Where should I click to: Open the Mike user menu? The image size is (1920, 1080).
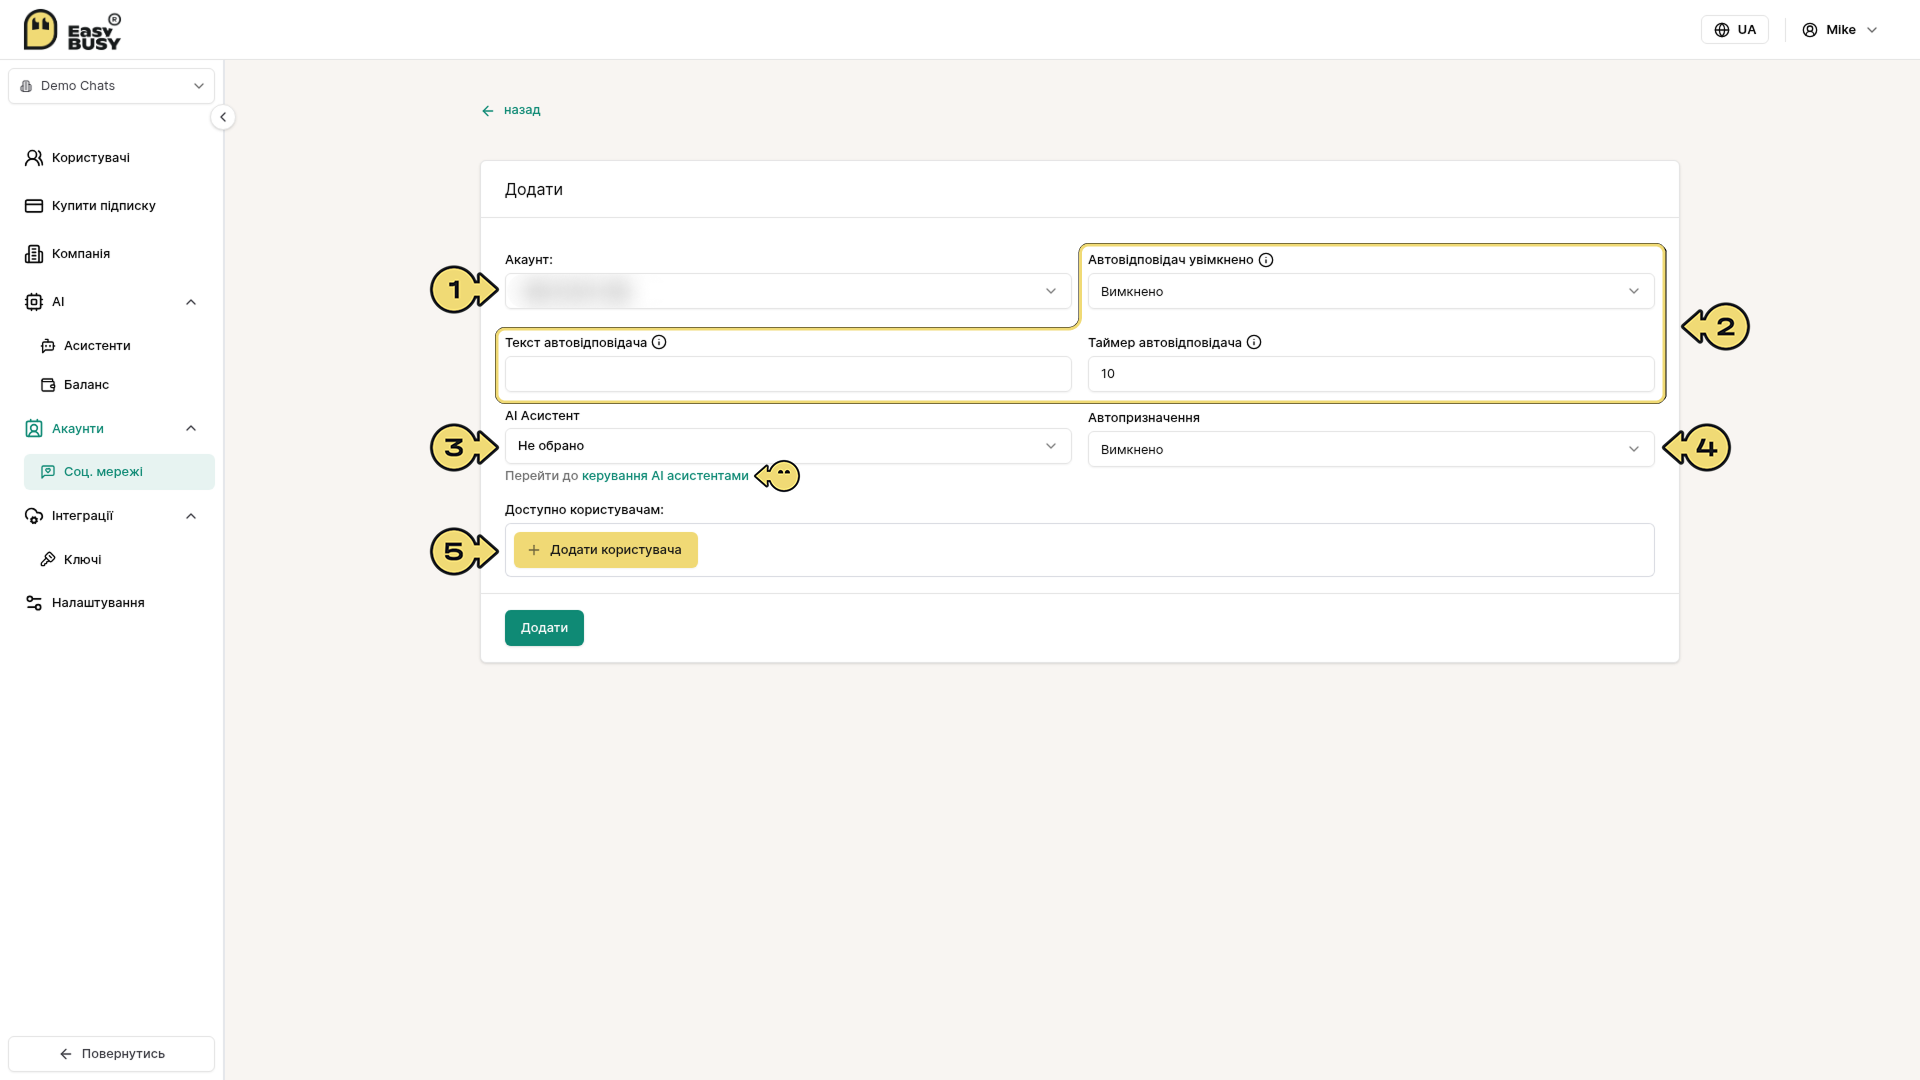pyautogui.click(x=1840, y=30)
